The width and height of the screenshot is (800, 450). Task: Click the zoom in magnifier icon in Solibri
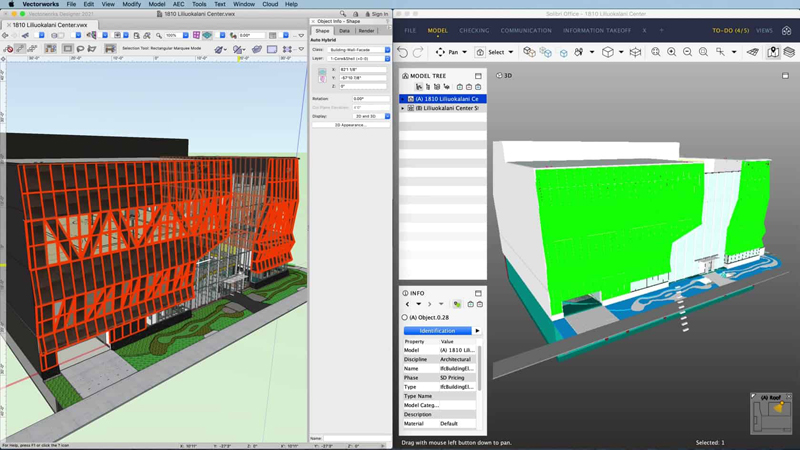671,52
